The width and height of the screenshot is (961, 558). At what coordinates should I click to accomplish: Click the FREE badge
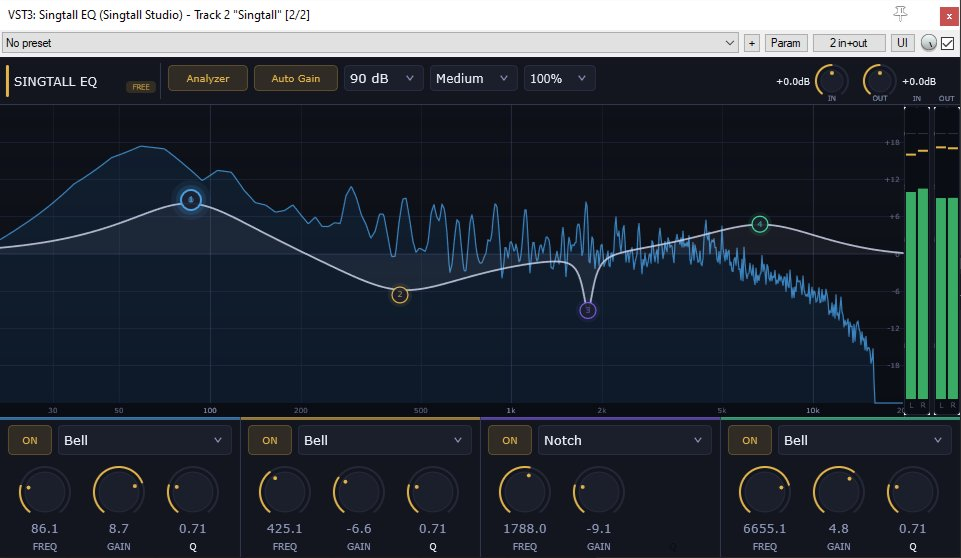coord(141,86)
